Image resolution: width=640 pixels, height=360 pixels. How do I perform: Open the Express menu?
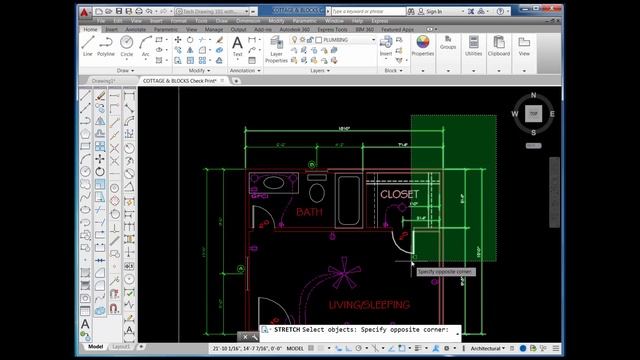(380, 21)
